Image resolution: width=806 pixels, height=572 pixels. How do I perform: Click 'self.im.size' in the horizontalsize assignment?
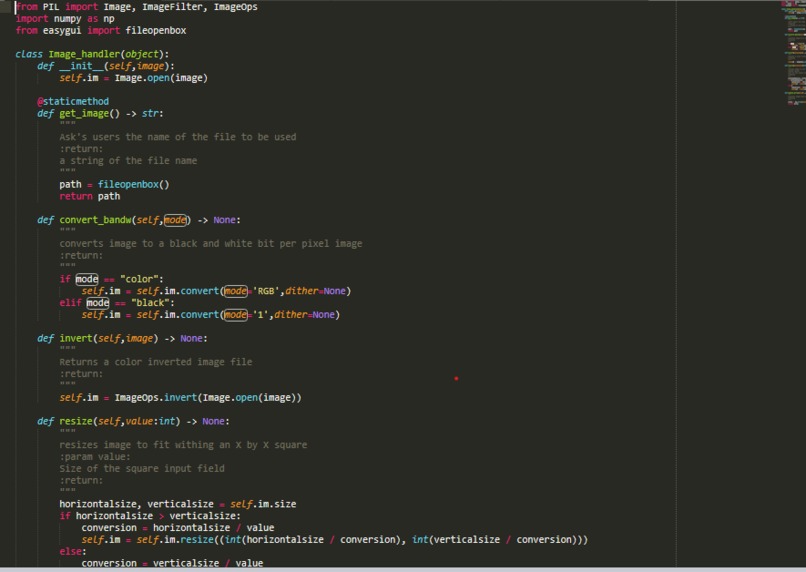pyautogui.click(x=263, y=504)
